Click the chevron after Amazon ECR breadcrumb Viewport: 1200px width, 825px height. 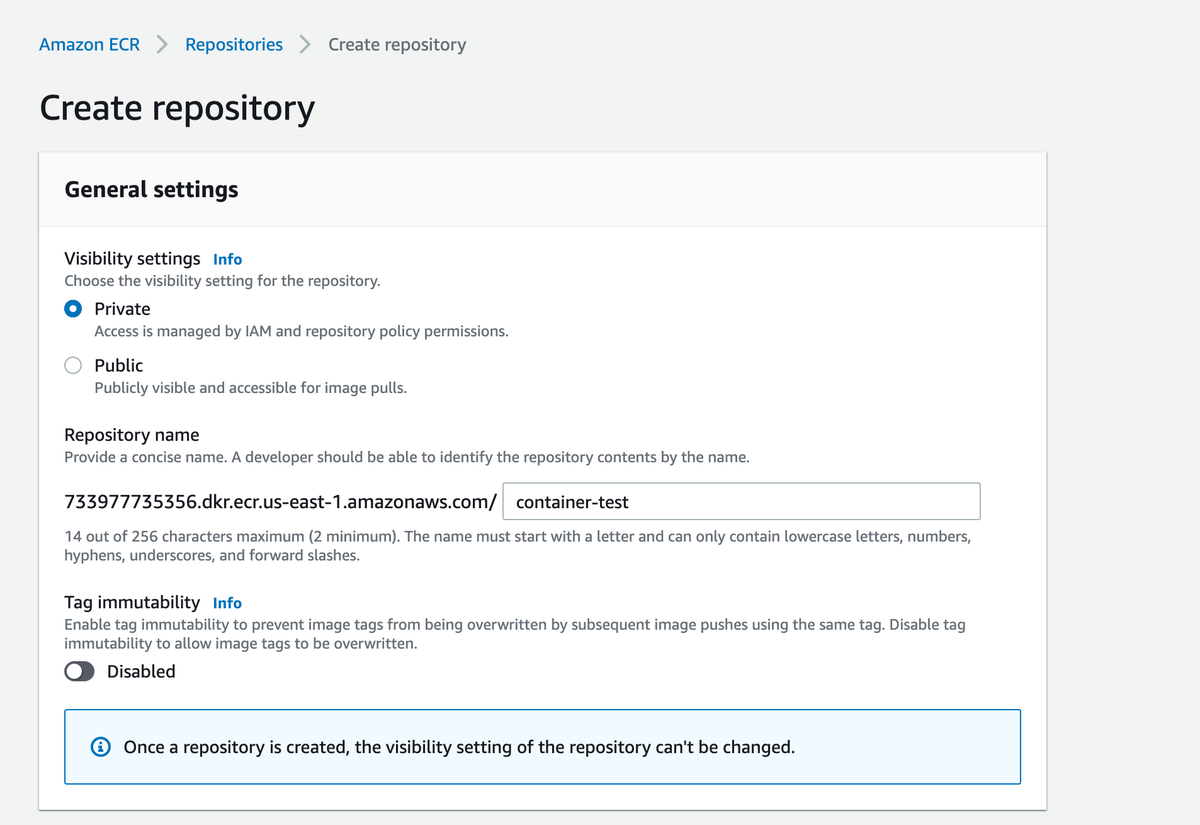(x=160, y=44)
